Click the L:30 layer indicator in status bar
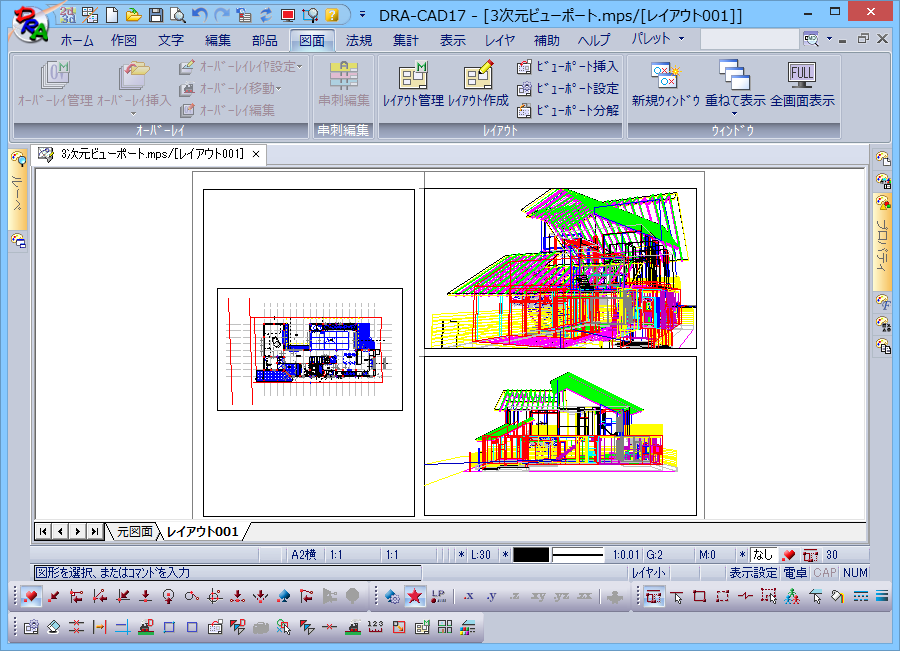900x651 pixels. (481, 555)
